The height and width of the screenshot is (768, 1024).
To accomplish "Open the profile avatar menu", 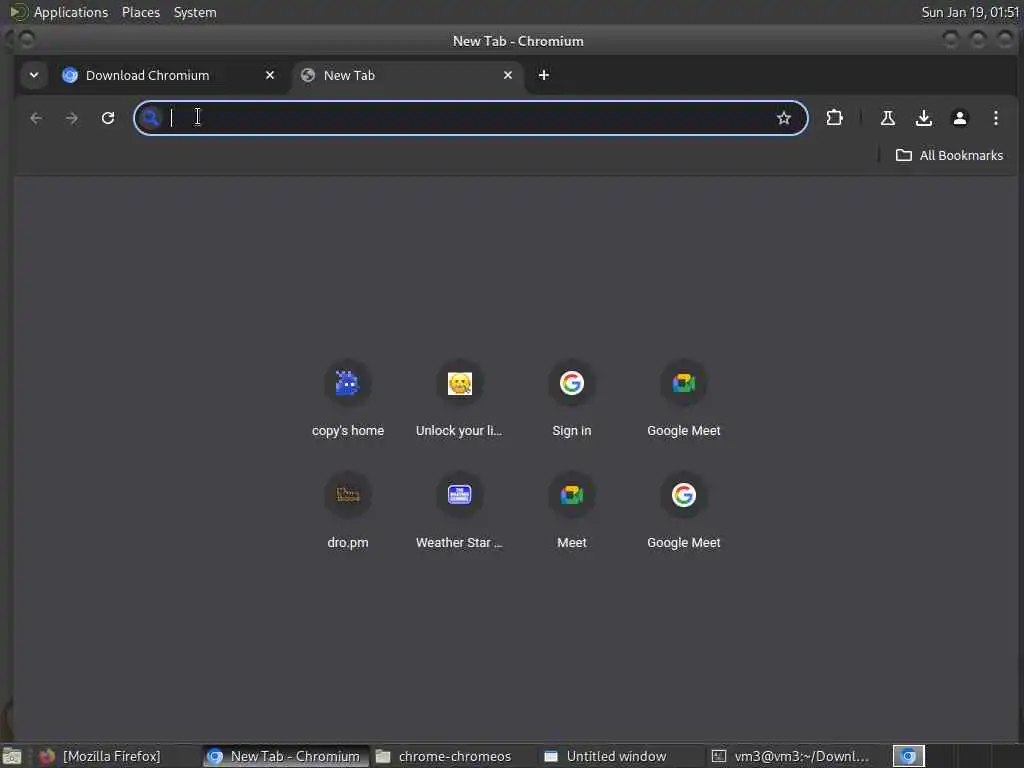I will click(959, 118).
